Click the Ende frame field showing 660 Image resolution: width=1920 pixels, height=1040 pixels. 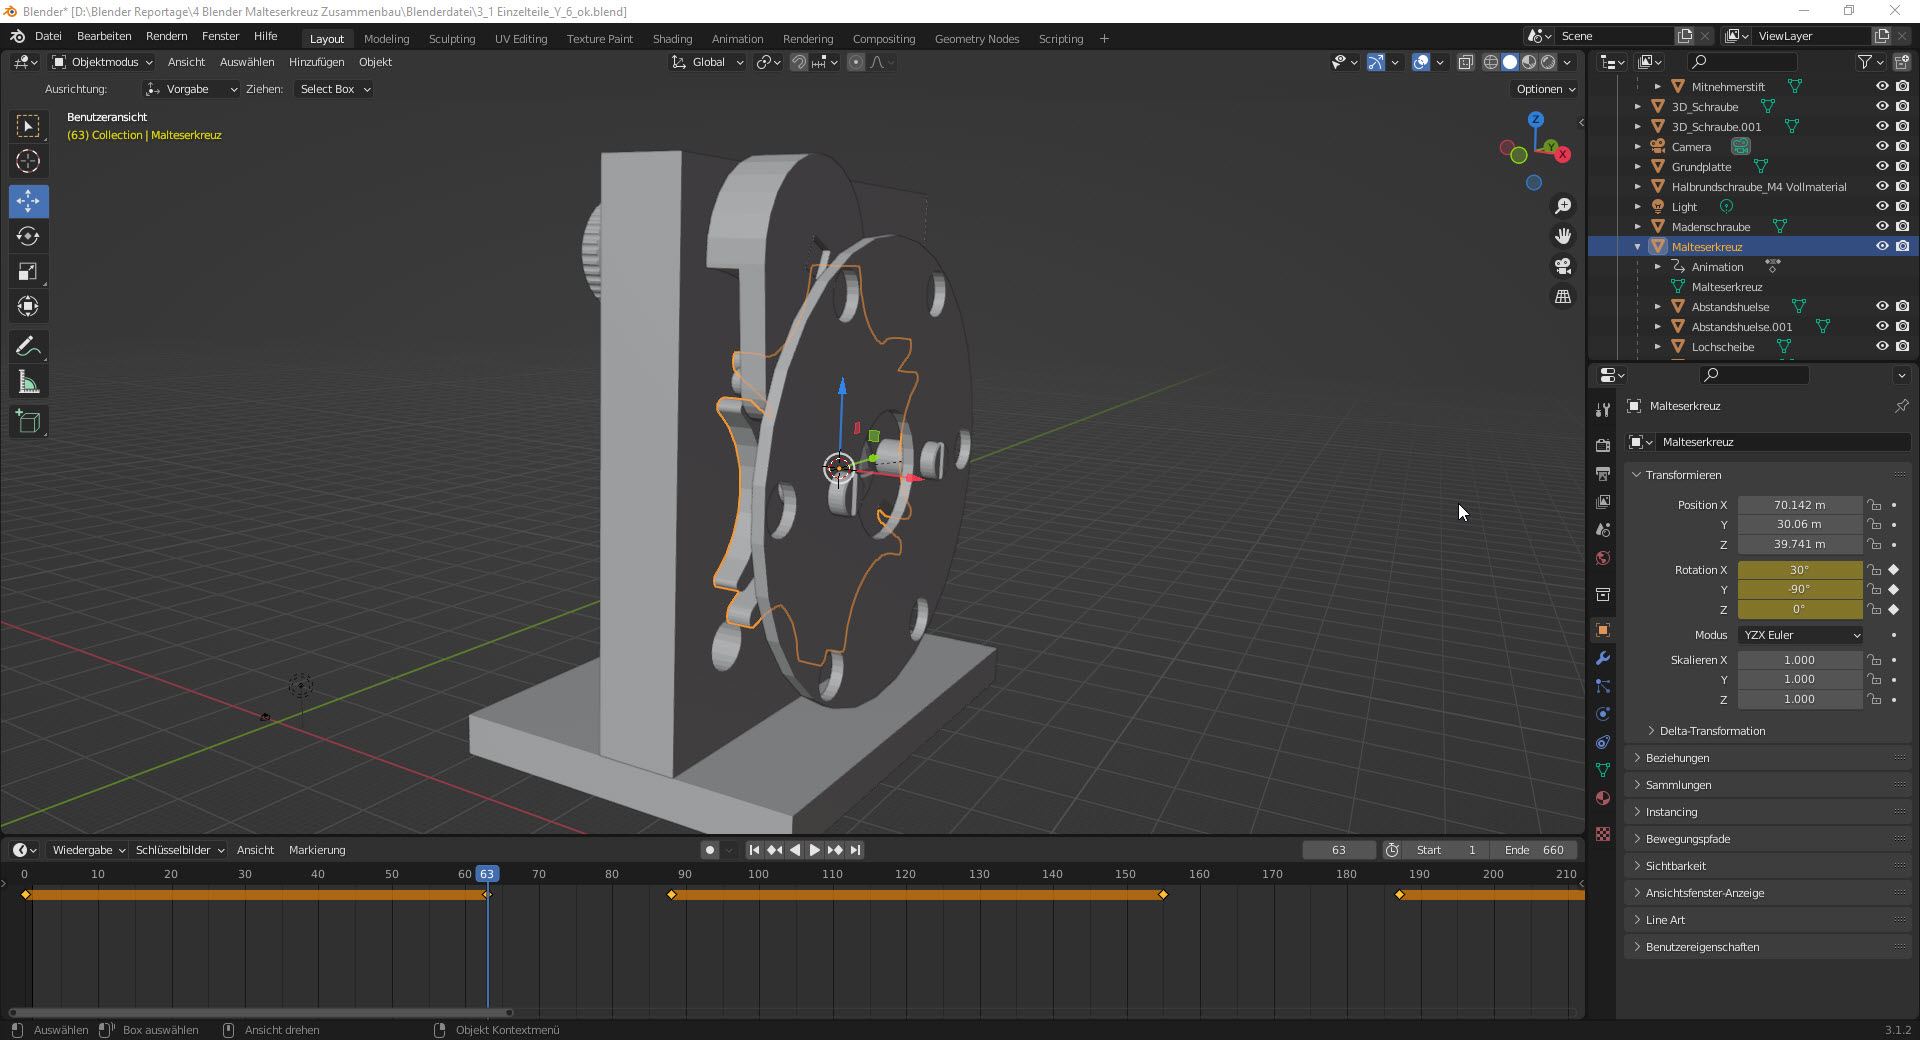[1534, 850]
